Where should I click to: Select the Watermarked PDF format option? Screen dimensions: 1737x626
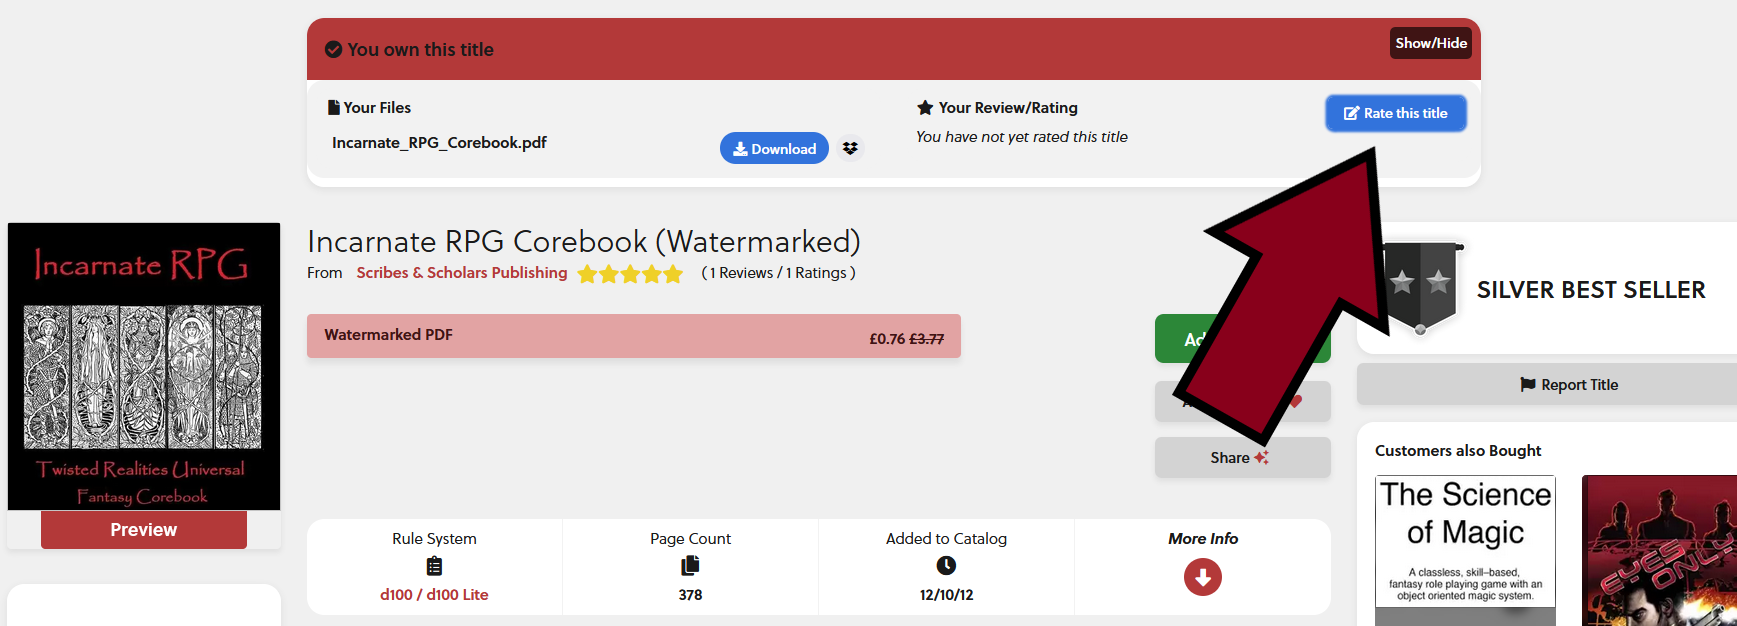point(633,336)
